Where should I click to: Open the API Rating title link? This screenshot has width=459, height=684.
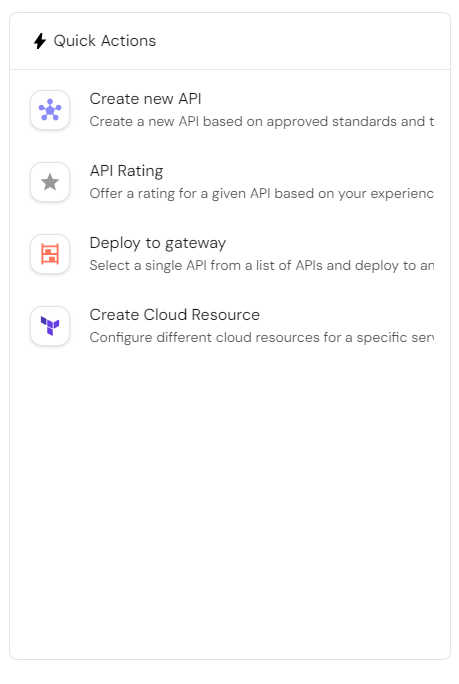[x=127, y=171]
